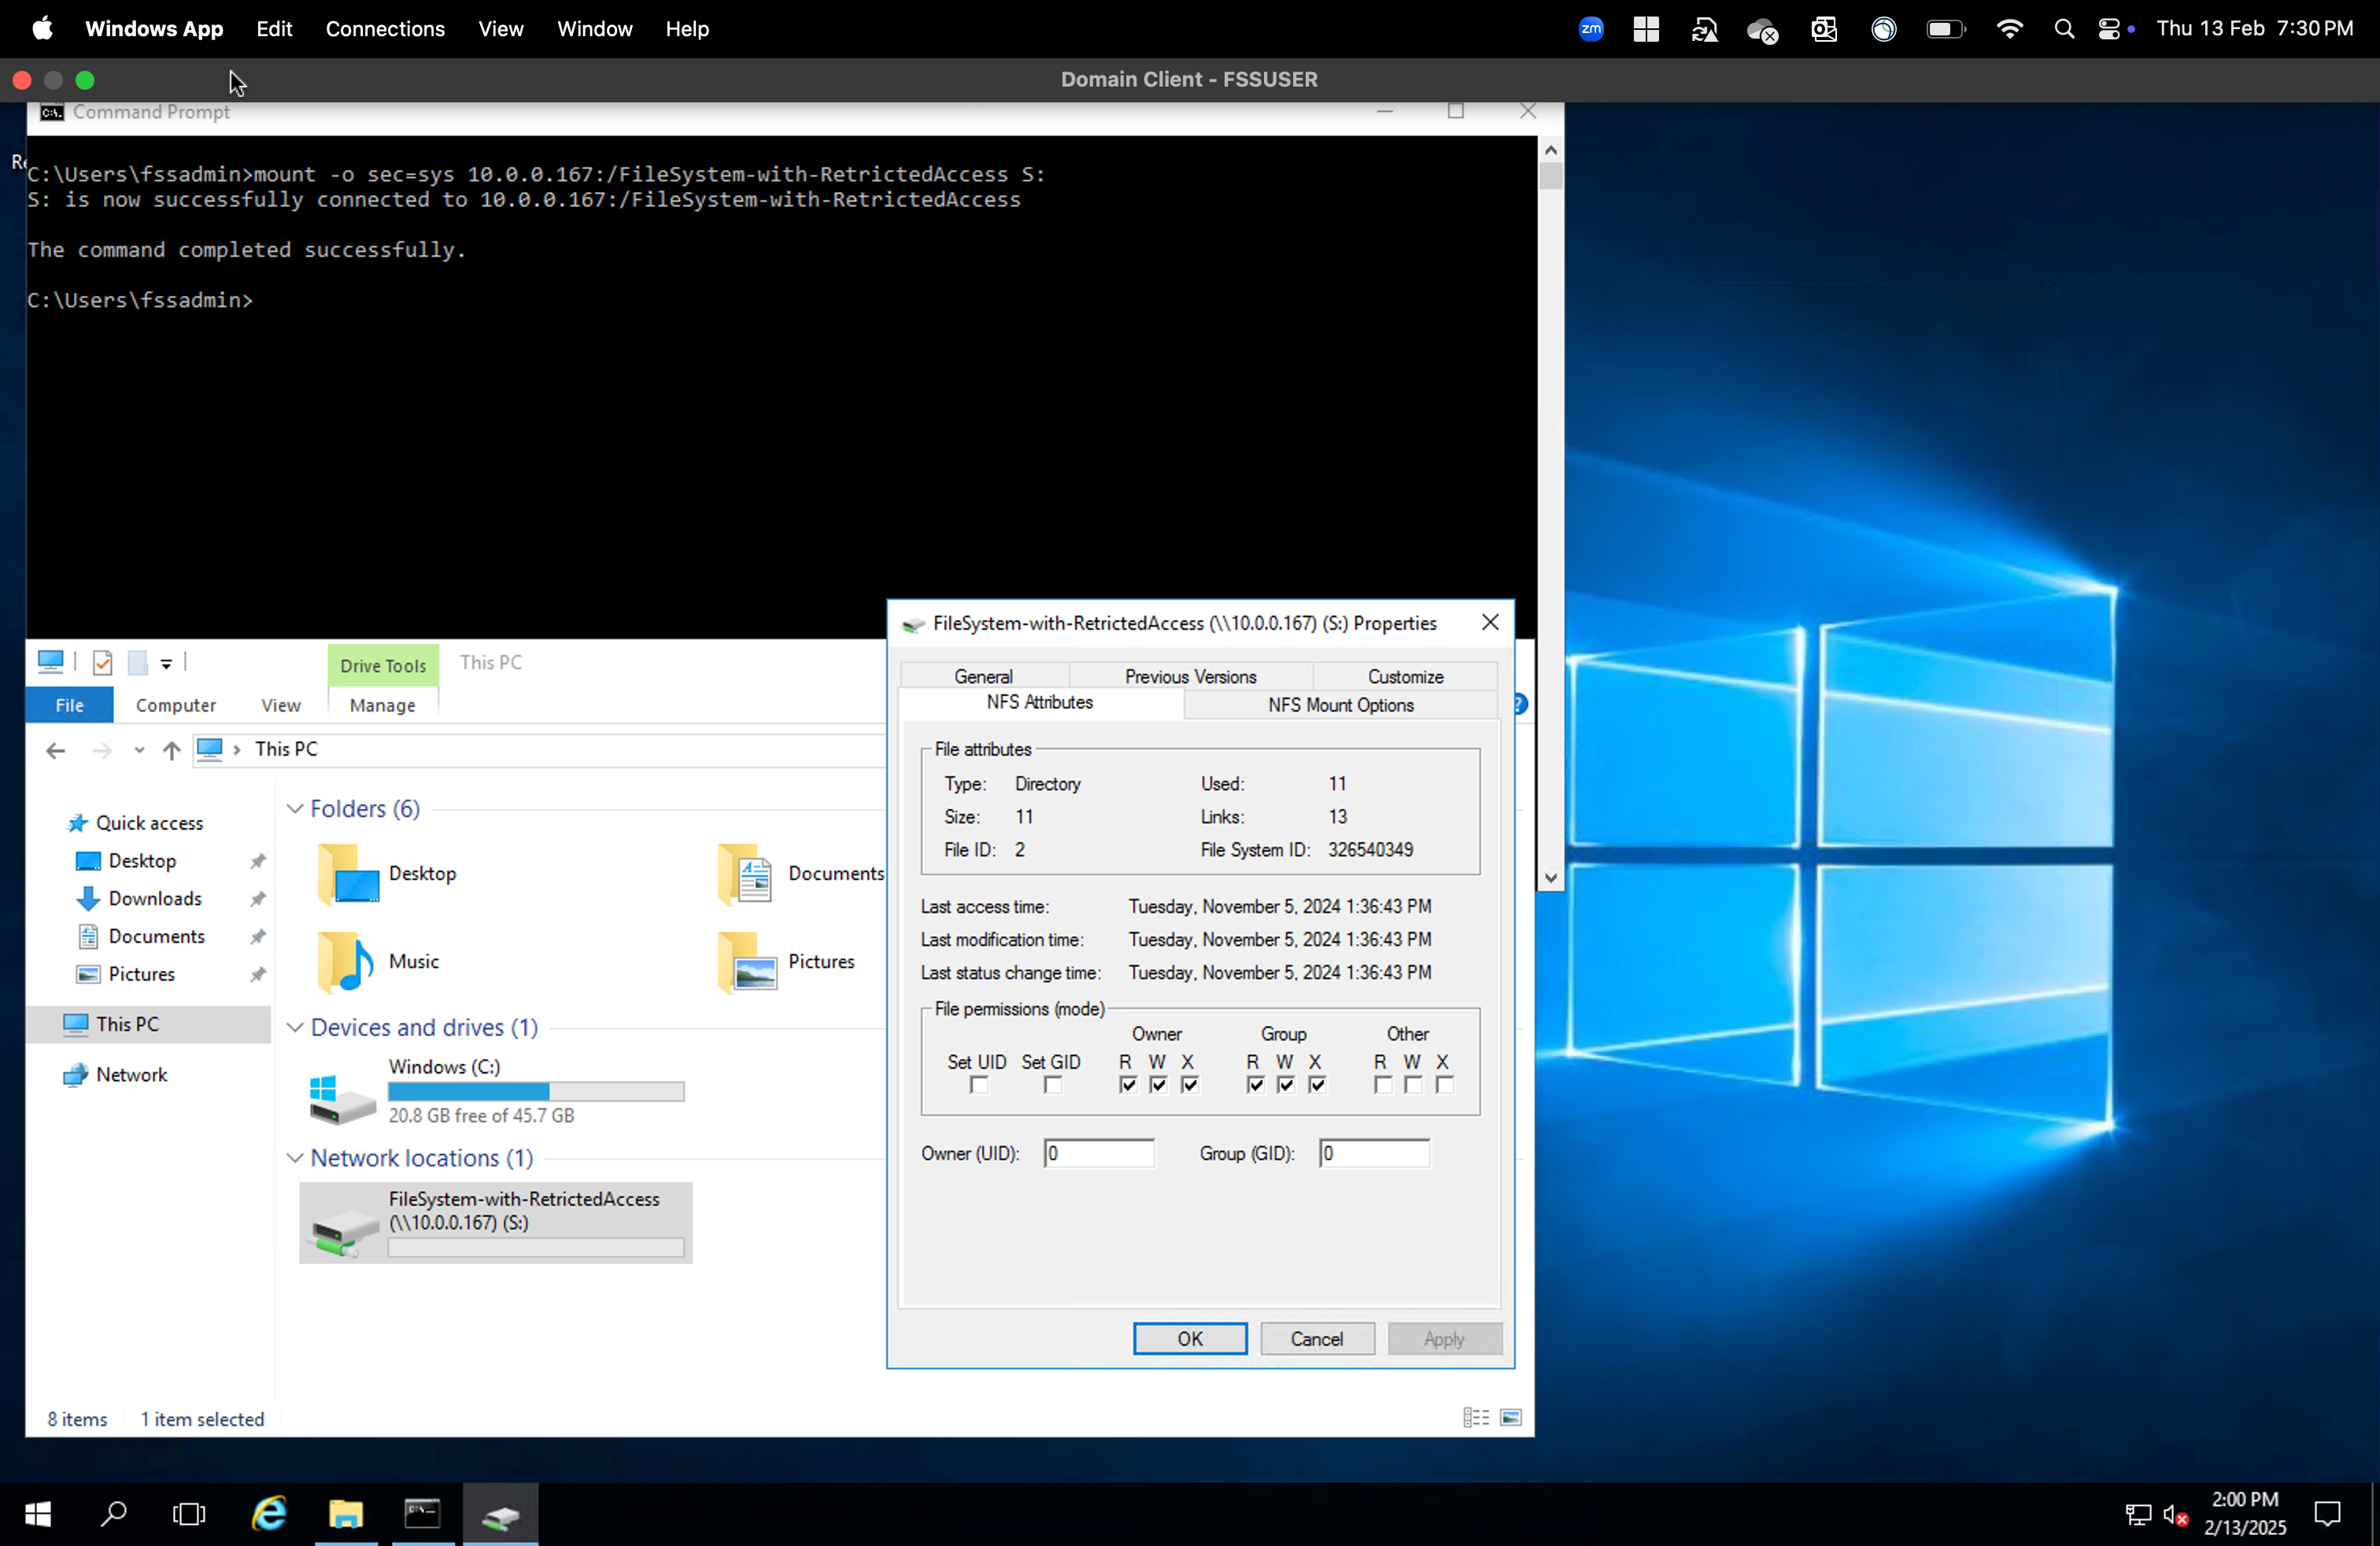Open File Explorer from the taskbar
The width and height of the screenshot is (2380, 1546).
(x=344, y=1513)
